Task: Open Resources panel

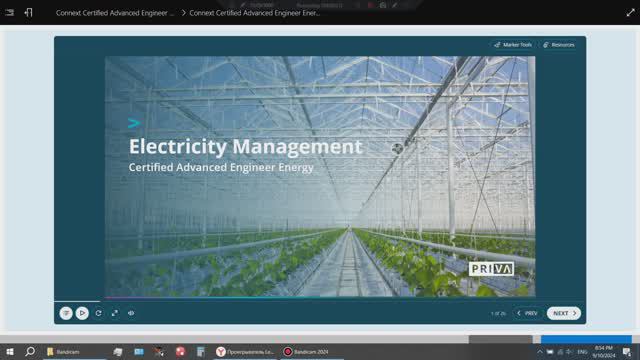Action: 559,45
